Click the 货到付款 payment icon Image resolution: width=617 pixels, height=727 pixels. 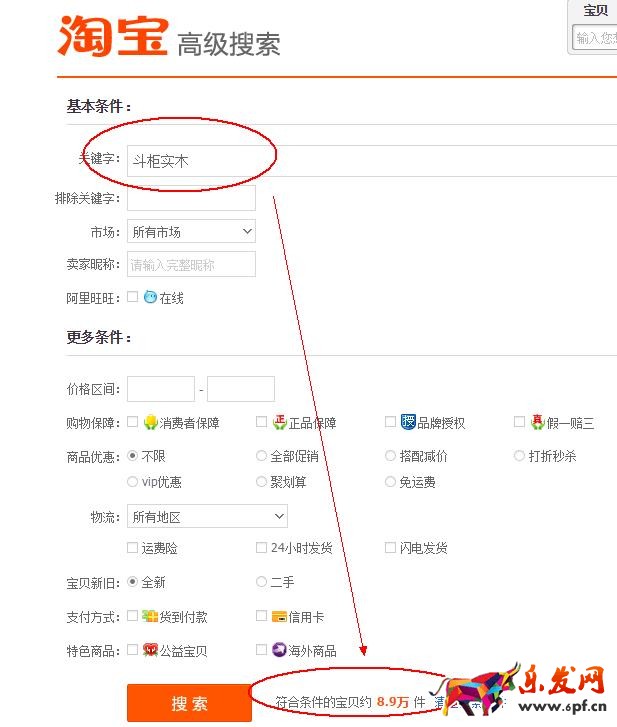pos(151,616)
